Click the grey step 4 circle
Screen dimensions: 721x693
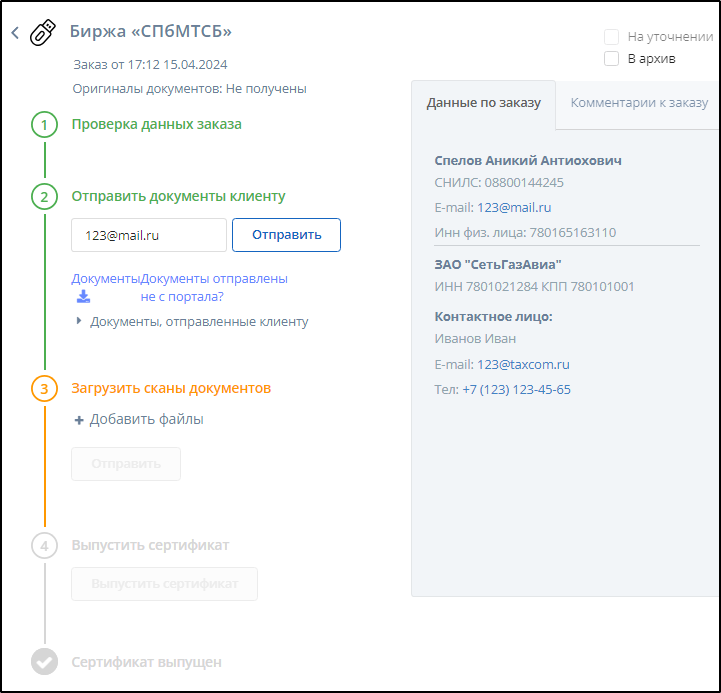tap(44, 545)
